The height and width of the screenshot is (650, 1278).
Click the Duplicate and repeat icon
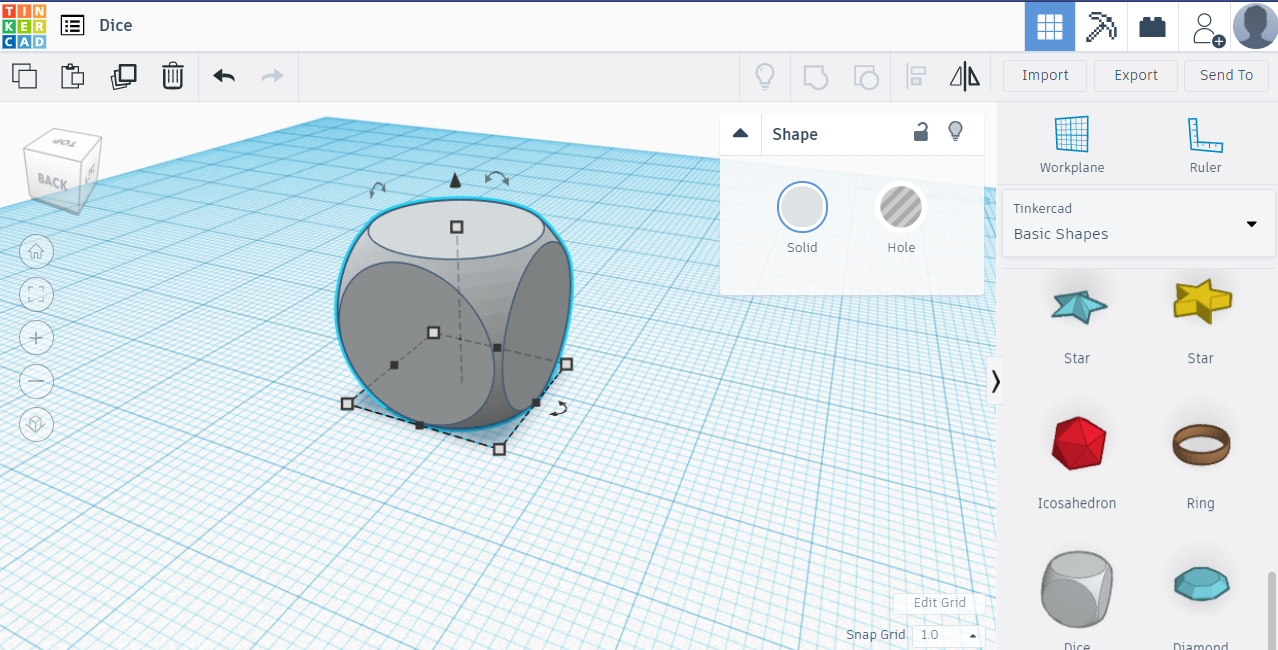[123, 76]
